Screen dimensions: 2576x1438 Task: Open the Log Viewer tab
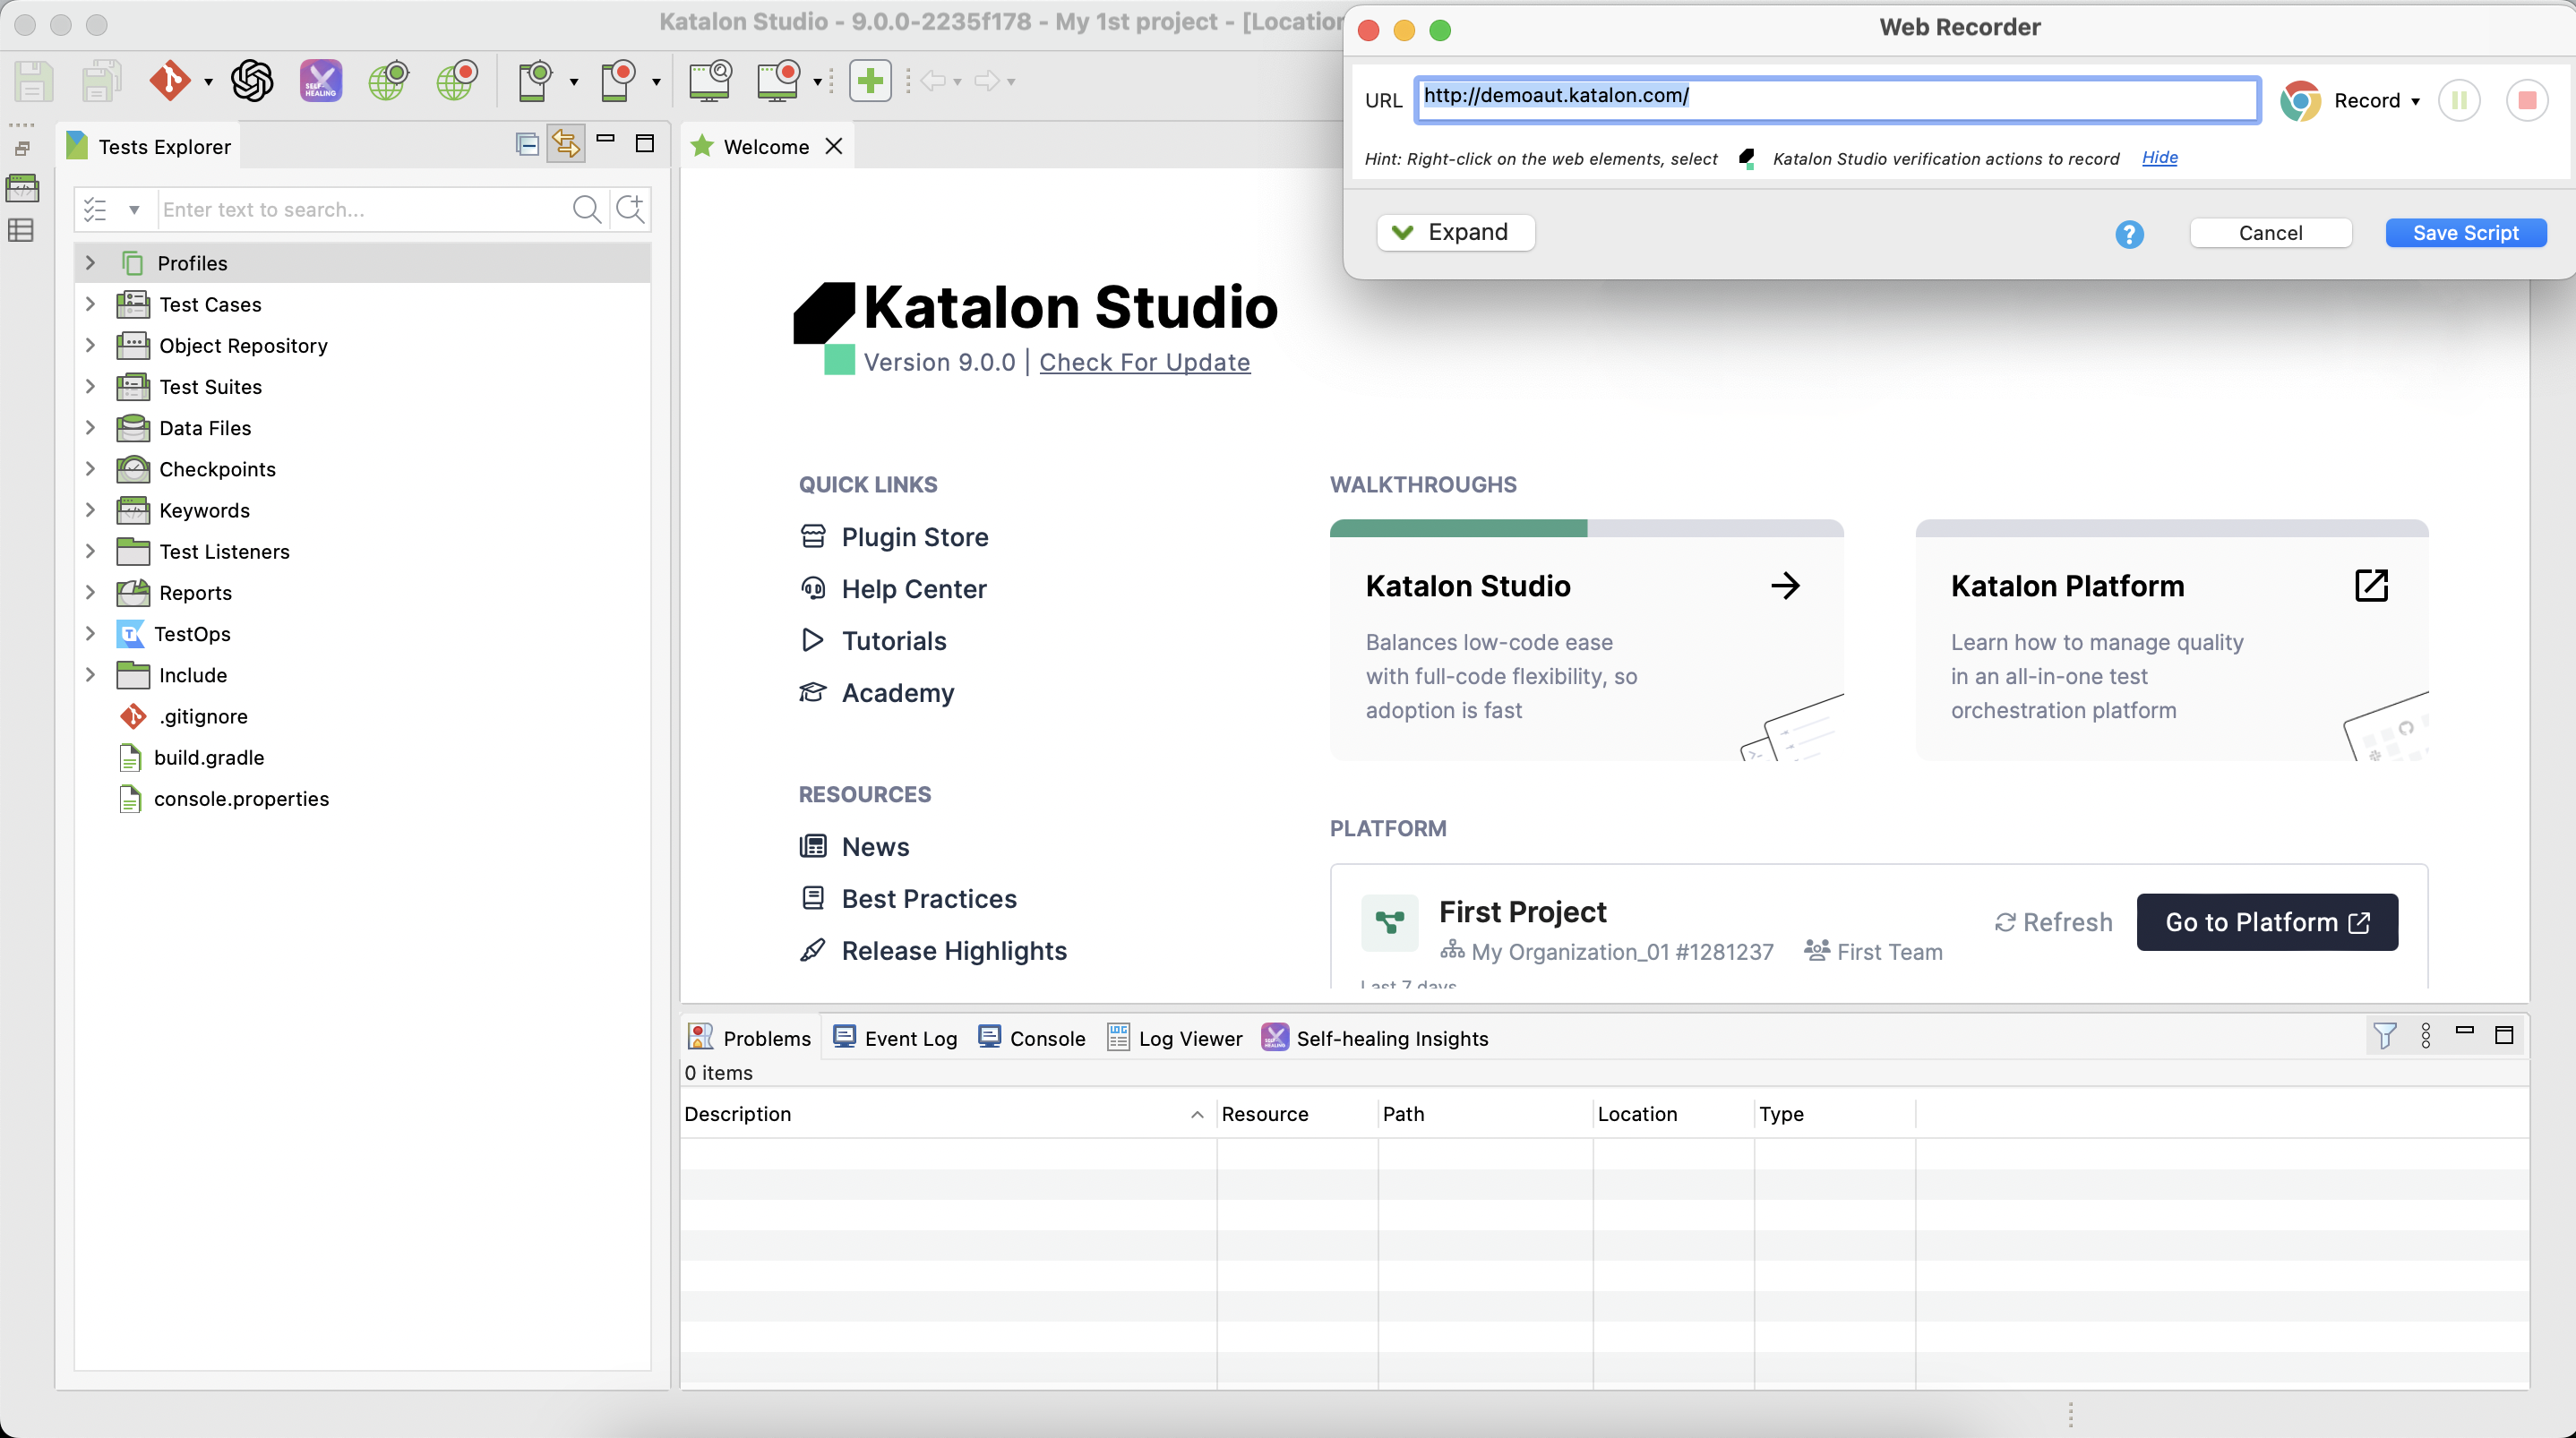coord(1175,1038)
